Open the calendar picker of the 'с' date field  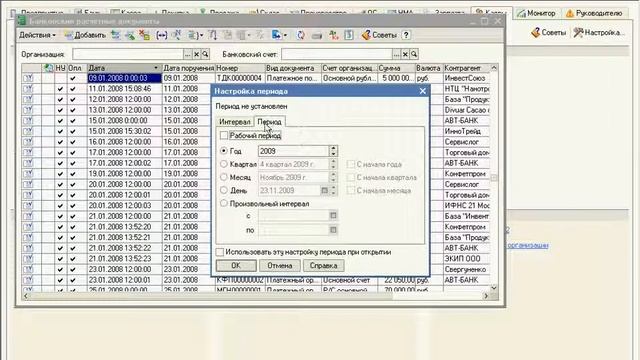[x=333, y=216]
